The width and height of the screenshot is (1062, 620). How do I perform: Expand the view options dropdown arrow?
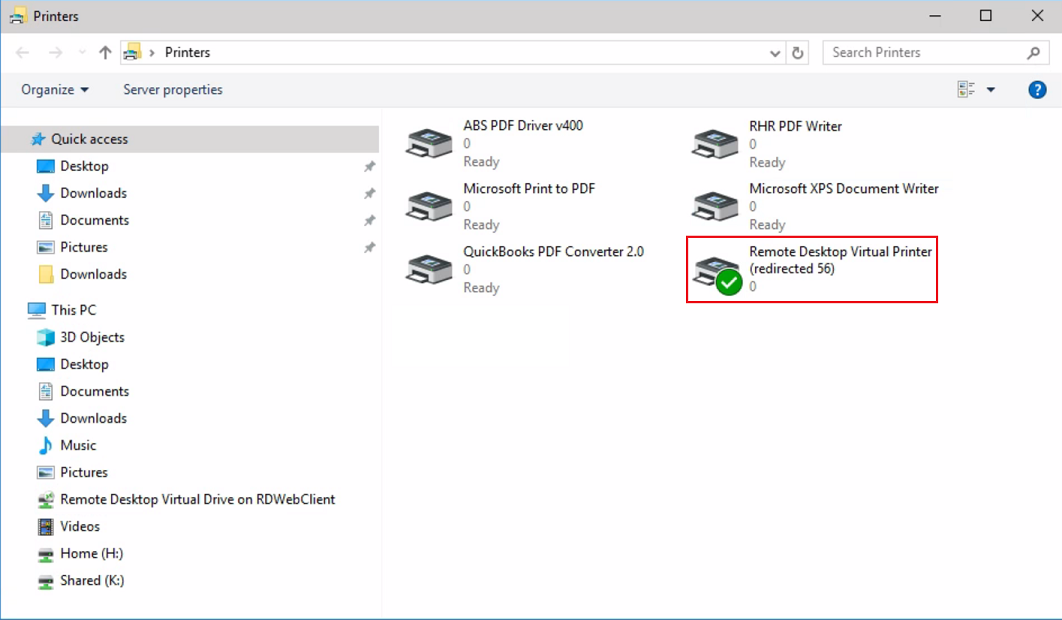tap(991, 89)
